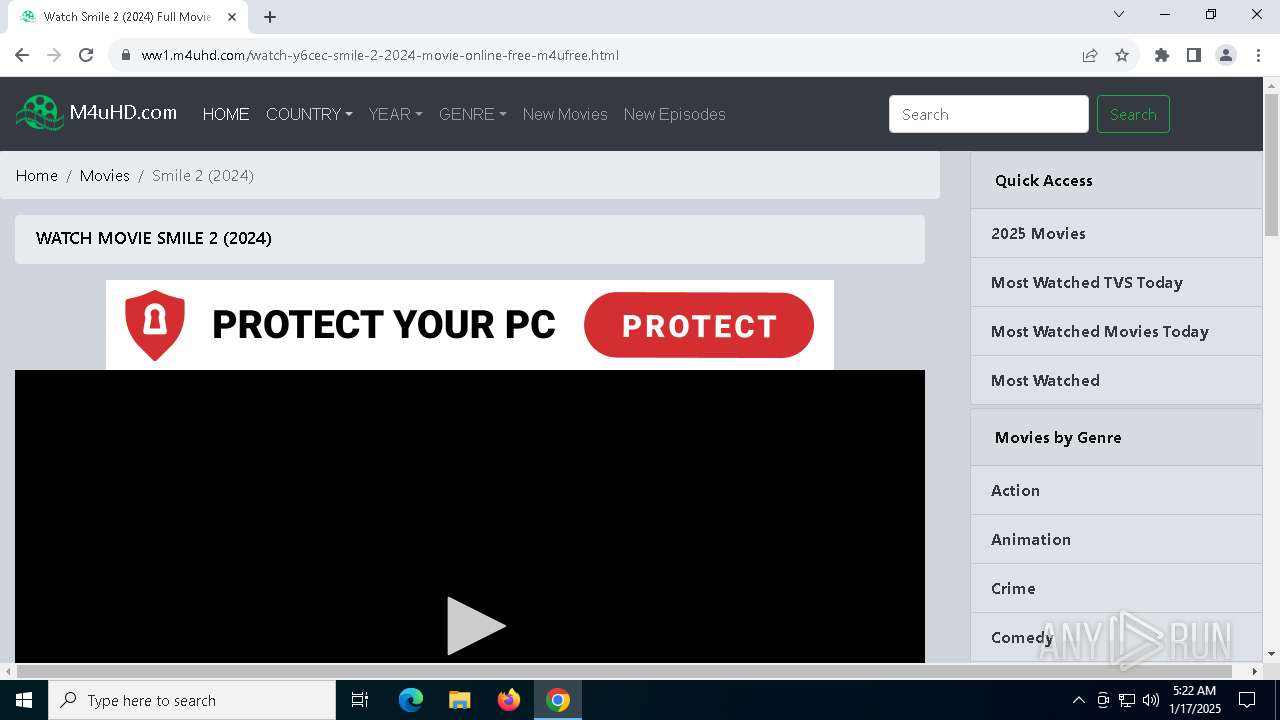Image resolution: width=1280 pixels, height=720 pixels.
Task: Click the browser address bar URL
Action: point(380,55)
